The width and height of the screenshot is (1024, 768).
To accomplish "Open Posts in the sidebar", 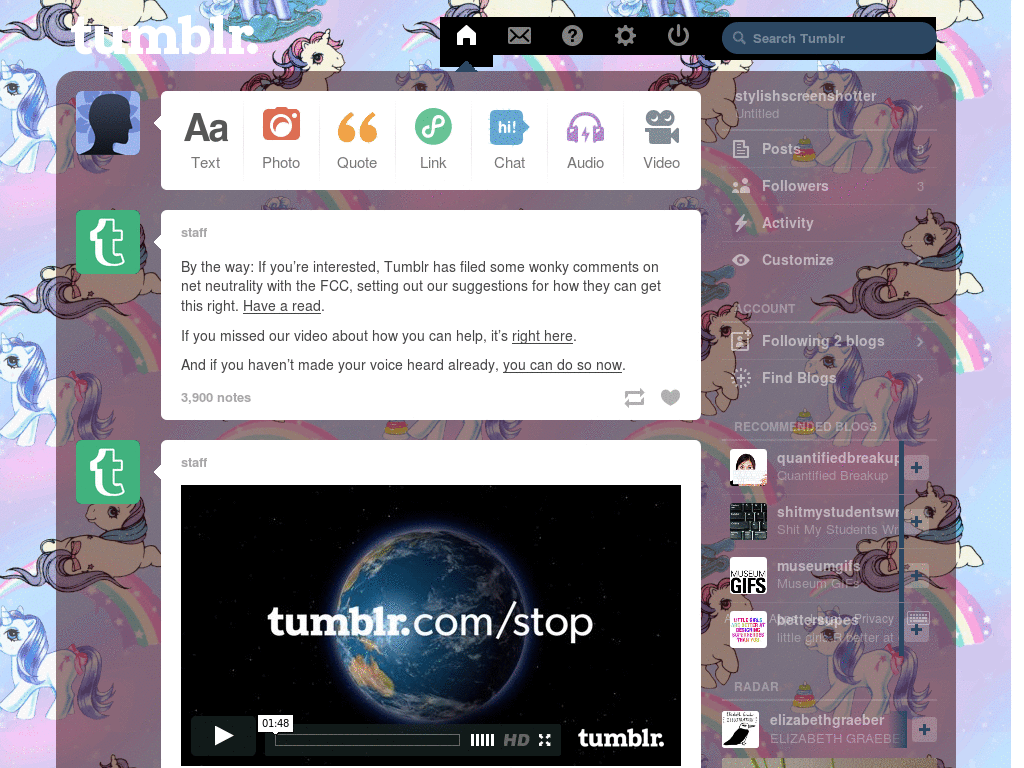I will (x=829, y=149).
